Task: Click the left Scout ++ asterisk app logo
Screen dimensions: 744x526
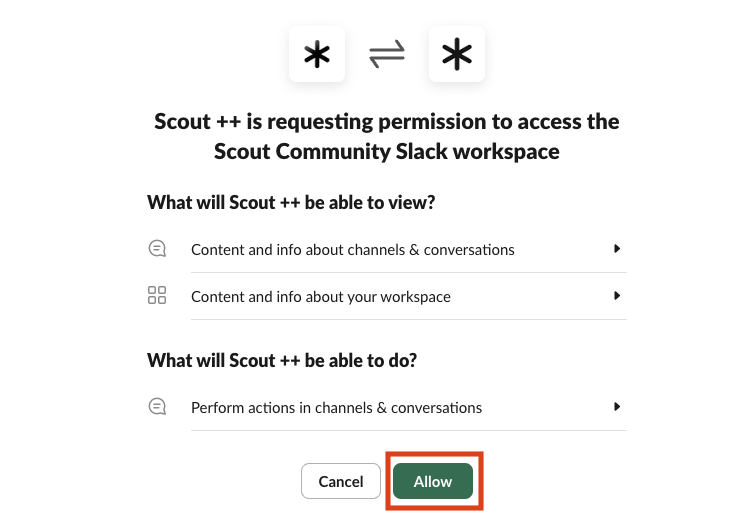Action: pyautogui.click(x=317, y=54)
